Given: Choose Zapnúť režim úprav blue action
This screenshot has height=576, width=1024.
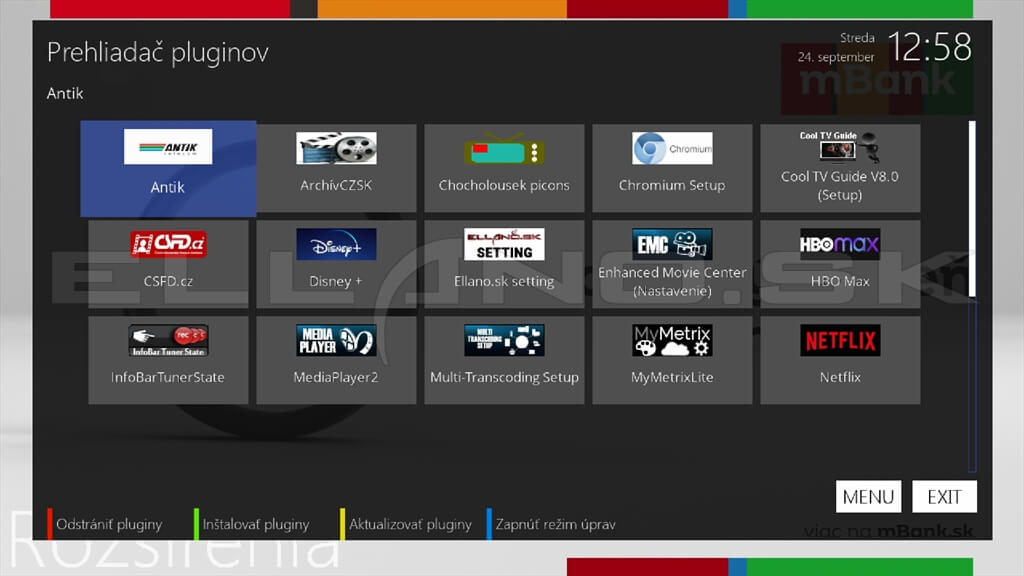Looking at the screenshot, I should (x=555, y=524).
